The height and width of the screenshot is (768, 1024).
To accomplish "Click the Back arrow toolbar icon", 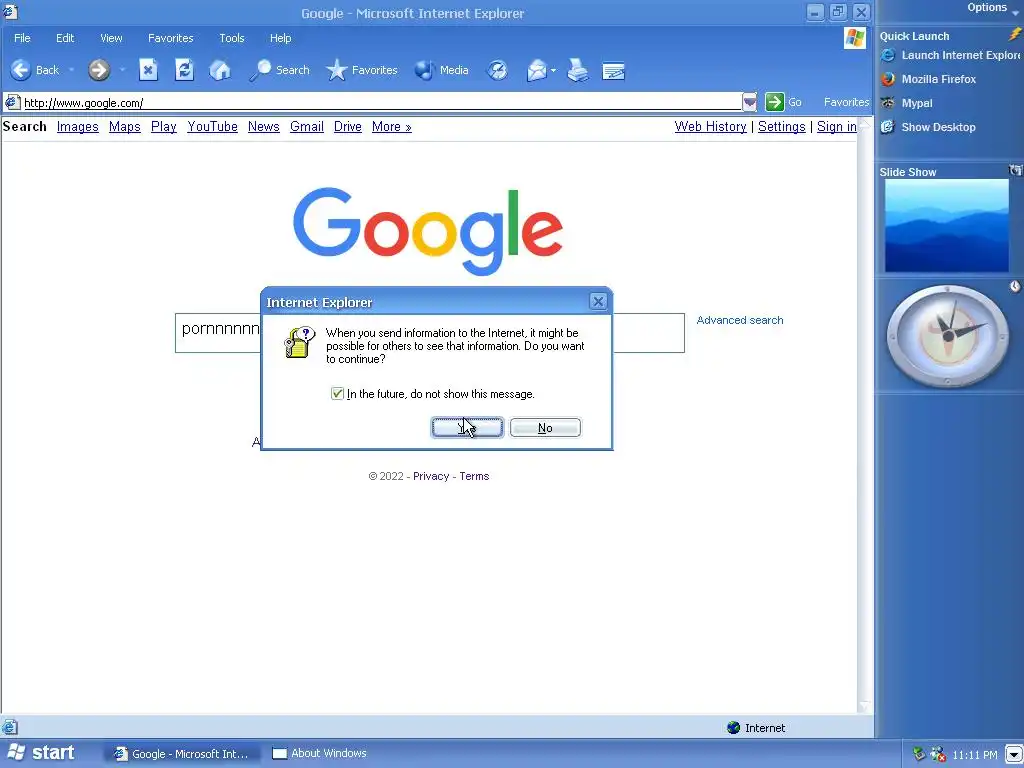I will (21, 70).
